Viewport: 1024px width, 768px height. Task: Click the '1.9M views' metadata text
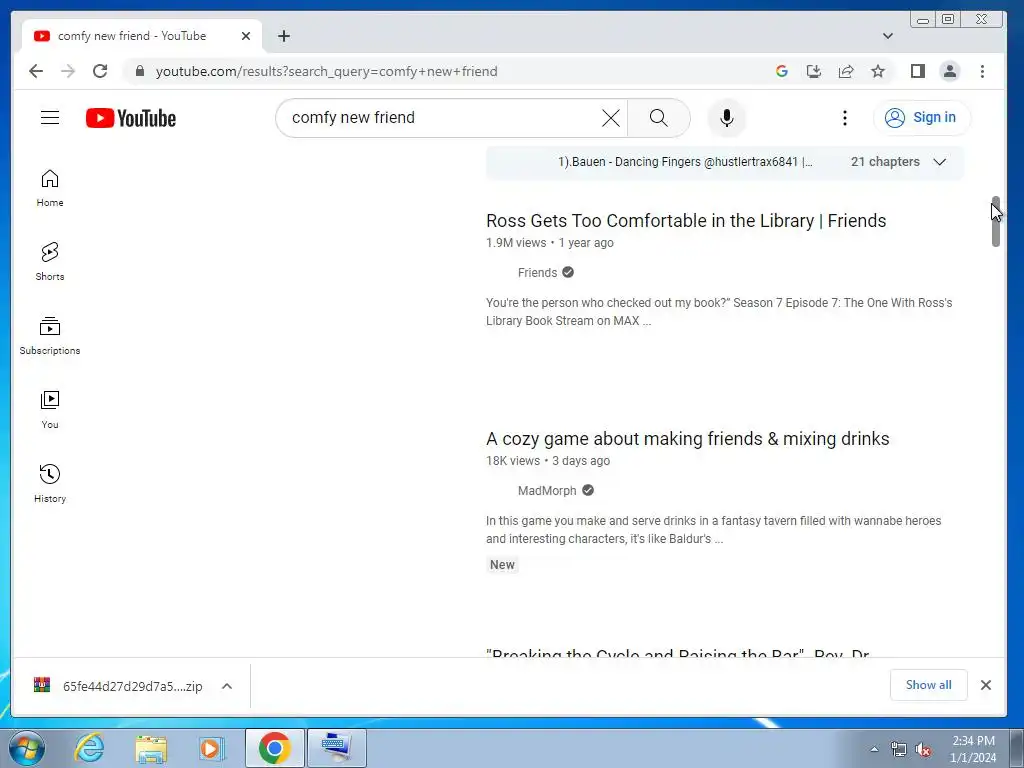pos(516,243)
